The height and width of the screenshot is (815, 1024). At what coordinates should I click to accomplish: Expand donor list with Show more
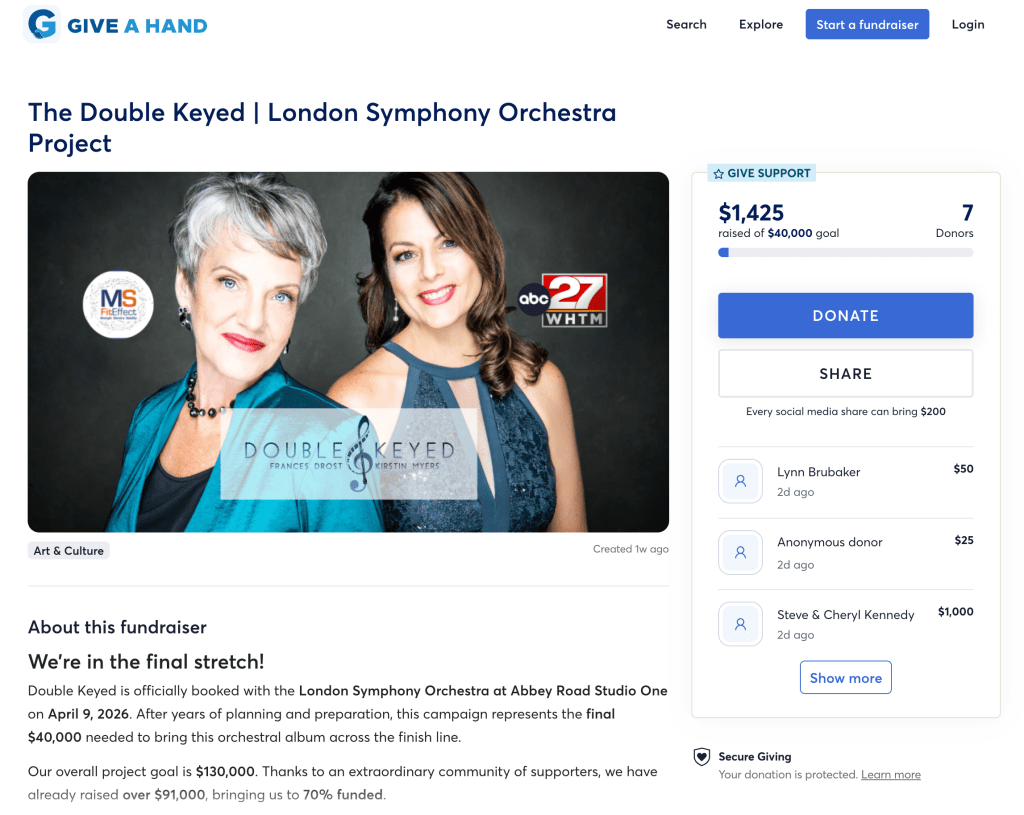(x=846, y=678)
